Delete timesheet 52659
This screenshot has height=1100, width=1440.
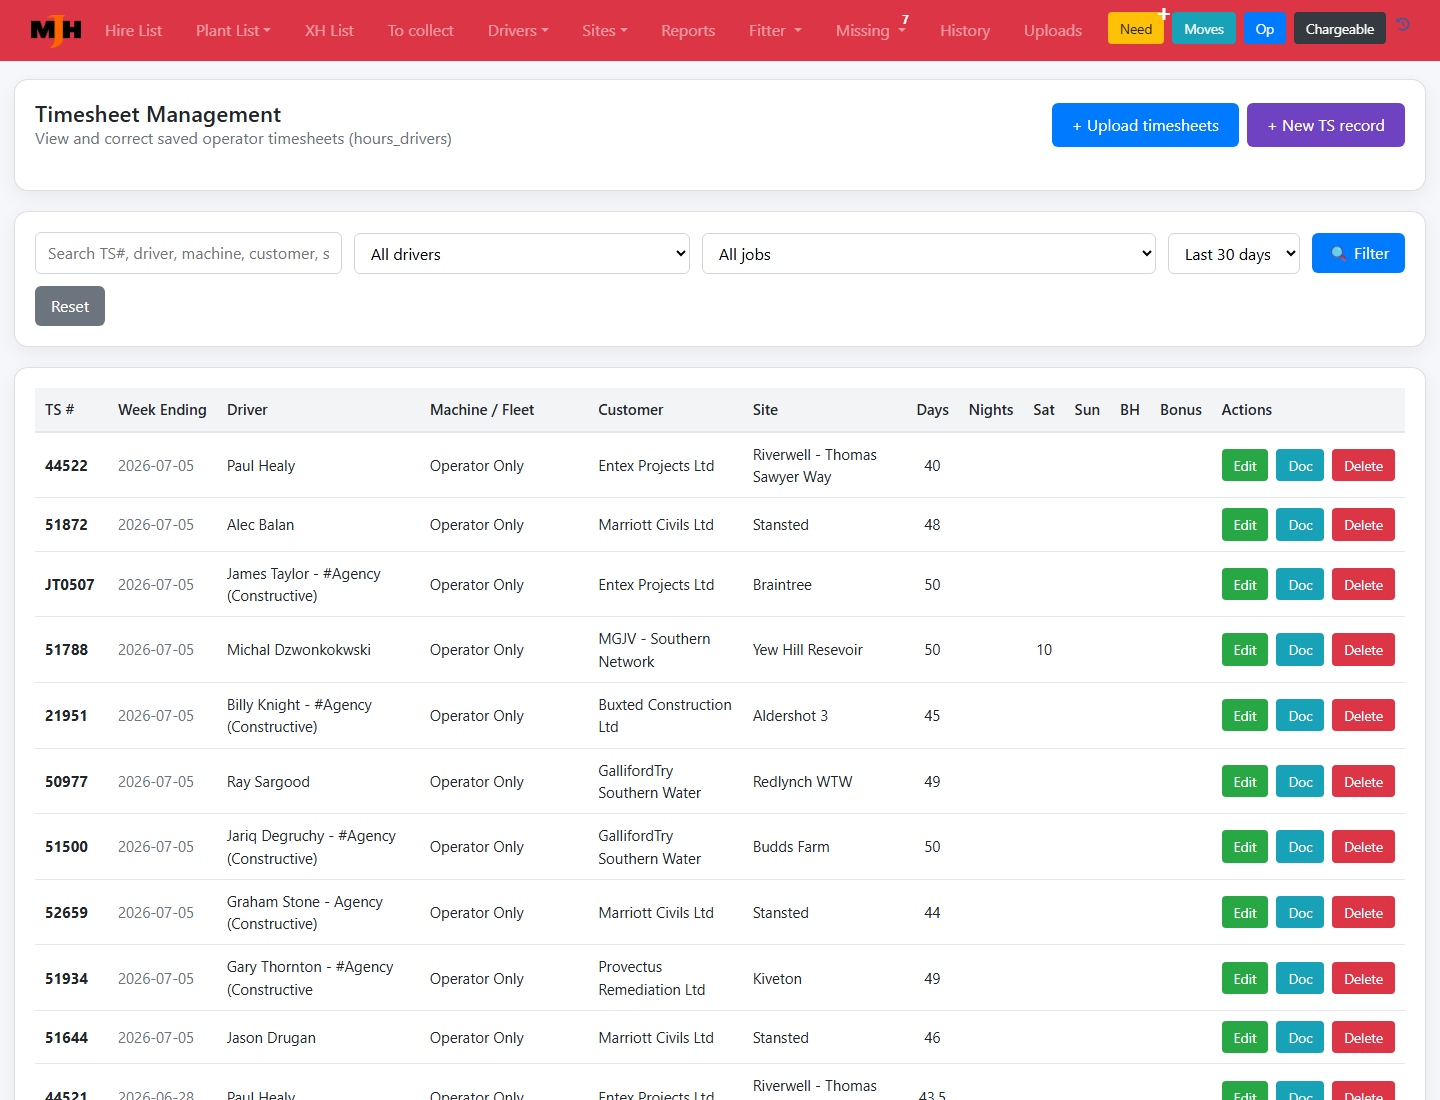click(x=1363, y=913)
